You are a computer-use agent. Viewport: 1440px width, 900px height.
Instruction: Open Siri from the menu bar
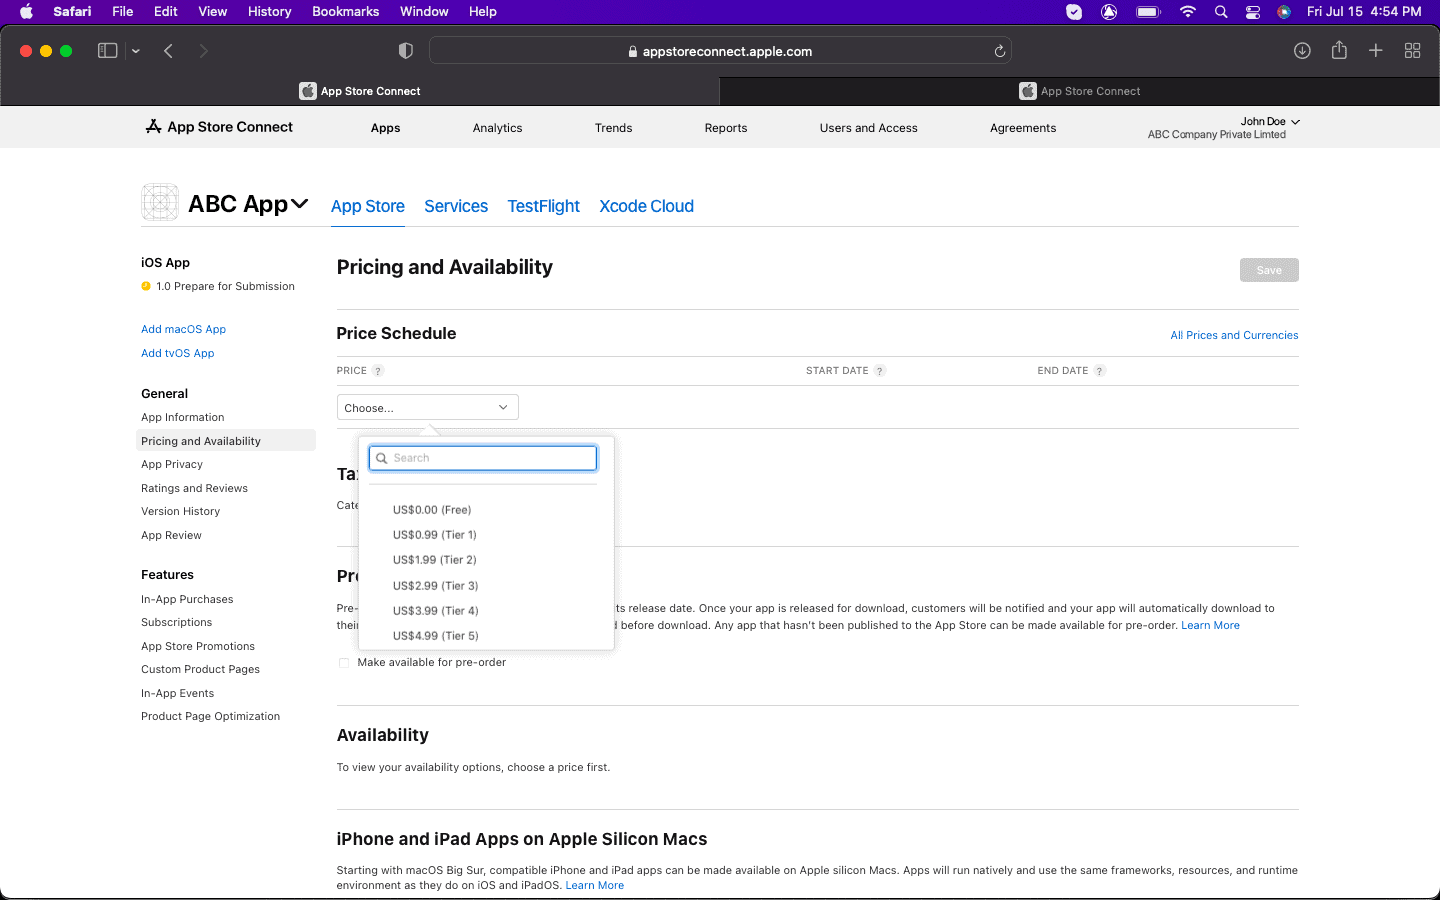1284,12
